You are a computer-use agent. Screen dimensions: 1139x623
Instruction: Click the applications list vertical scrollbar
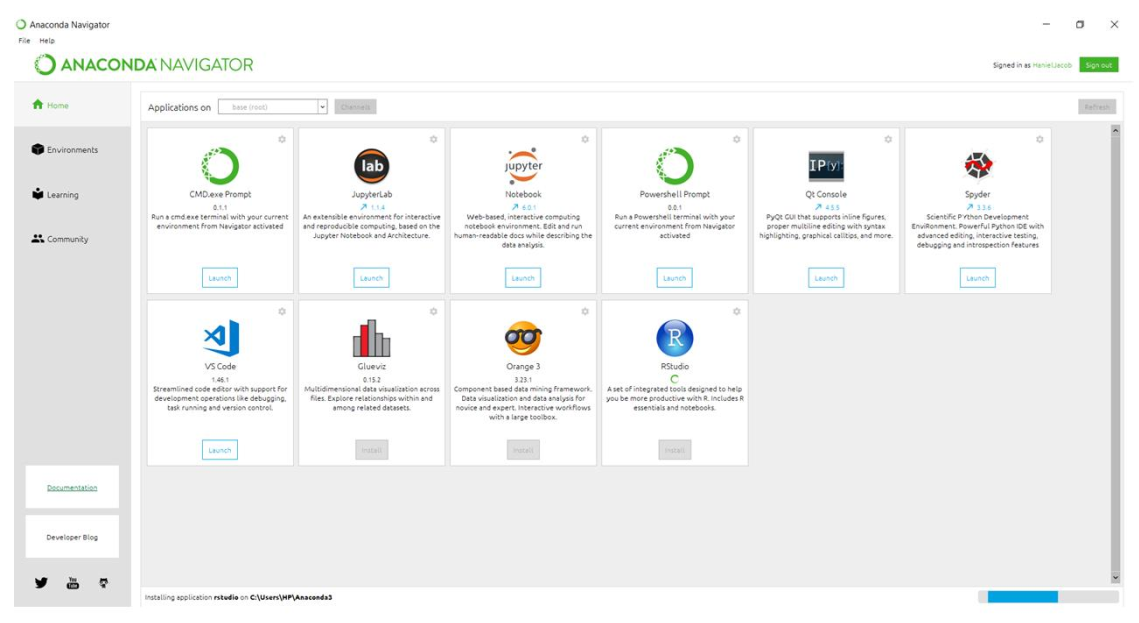pyautogui.click(x=1116, y=354)
